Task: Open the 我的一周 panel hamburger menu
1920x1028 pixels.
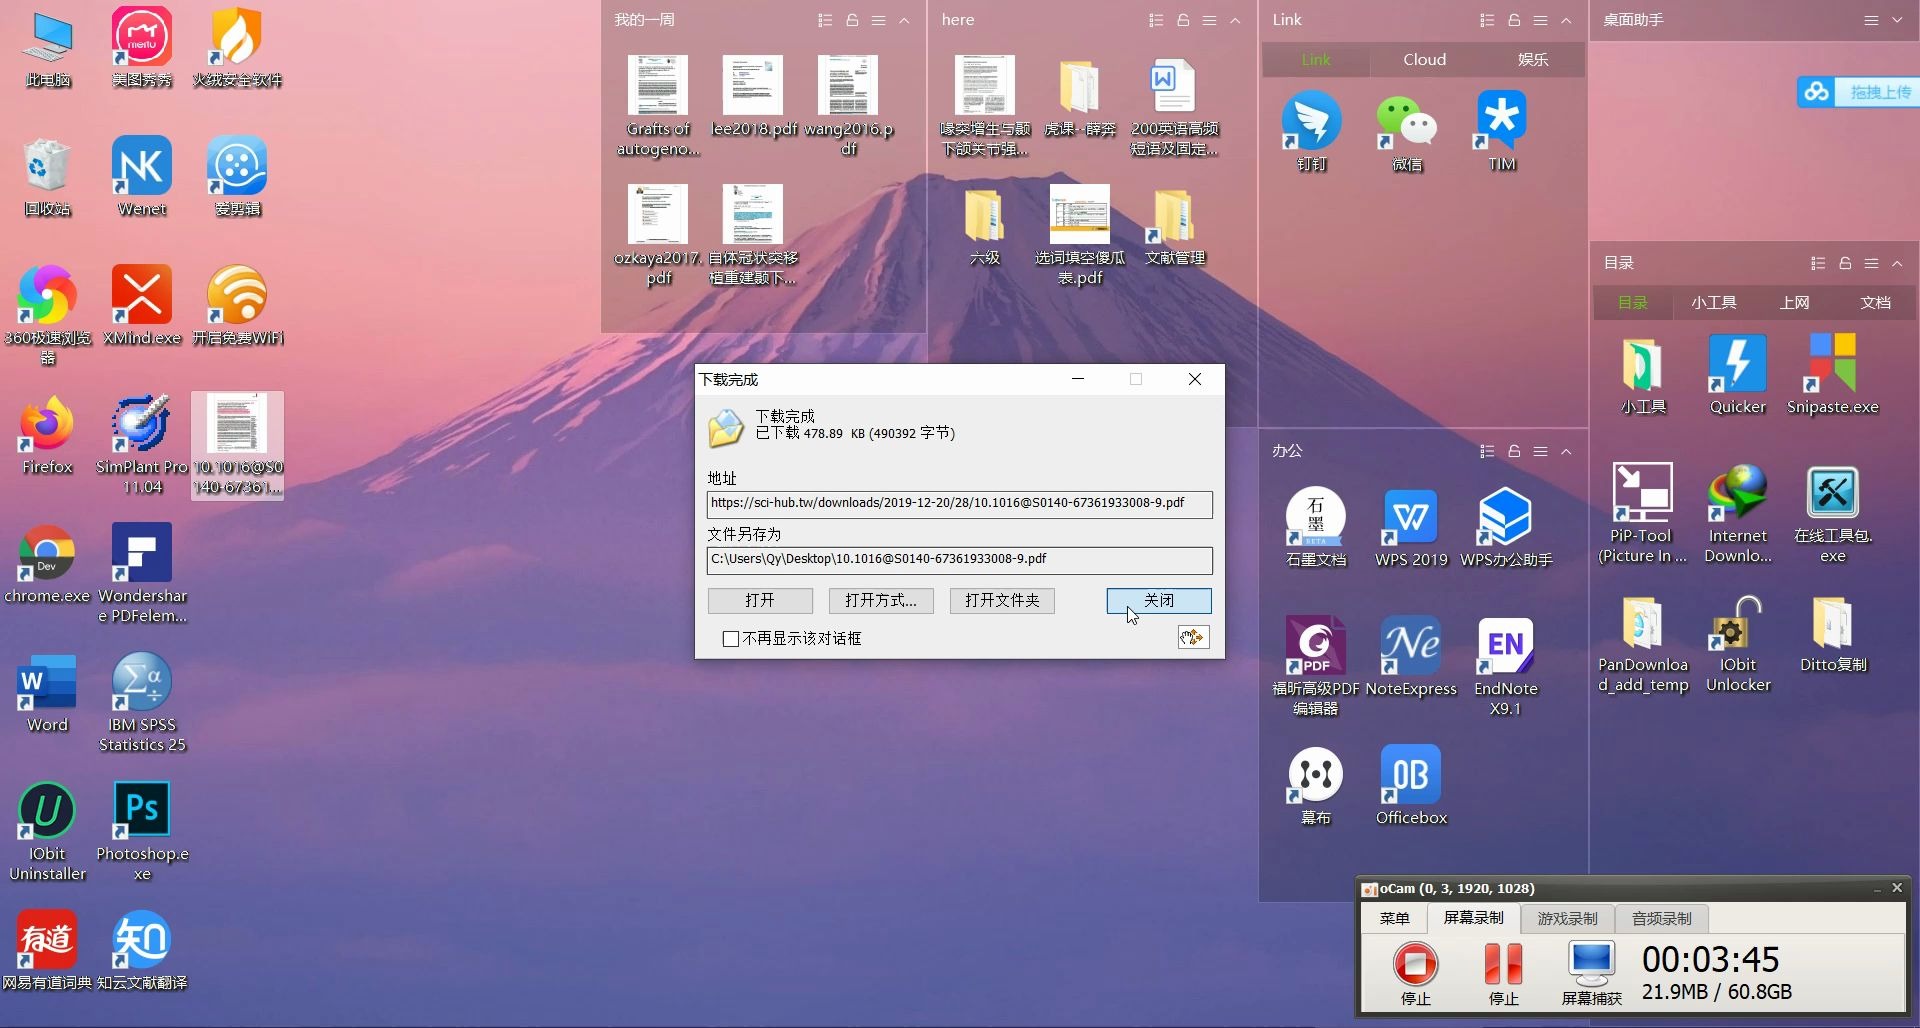Action: tap(878, 20)
